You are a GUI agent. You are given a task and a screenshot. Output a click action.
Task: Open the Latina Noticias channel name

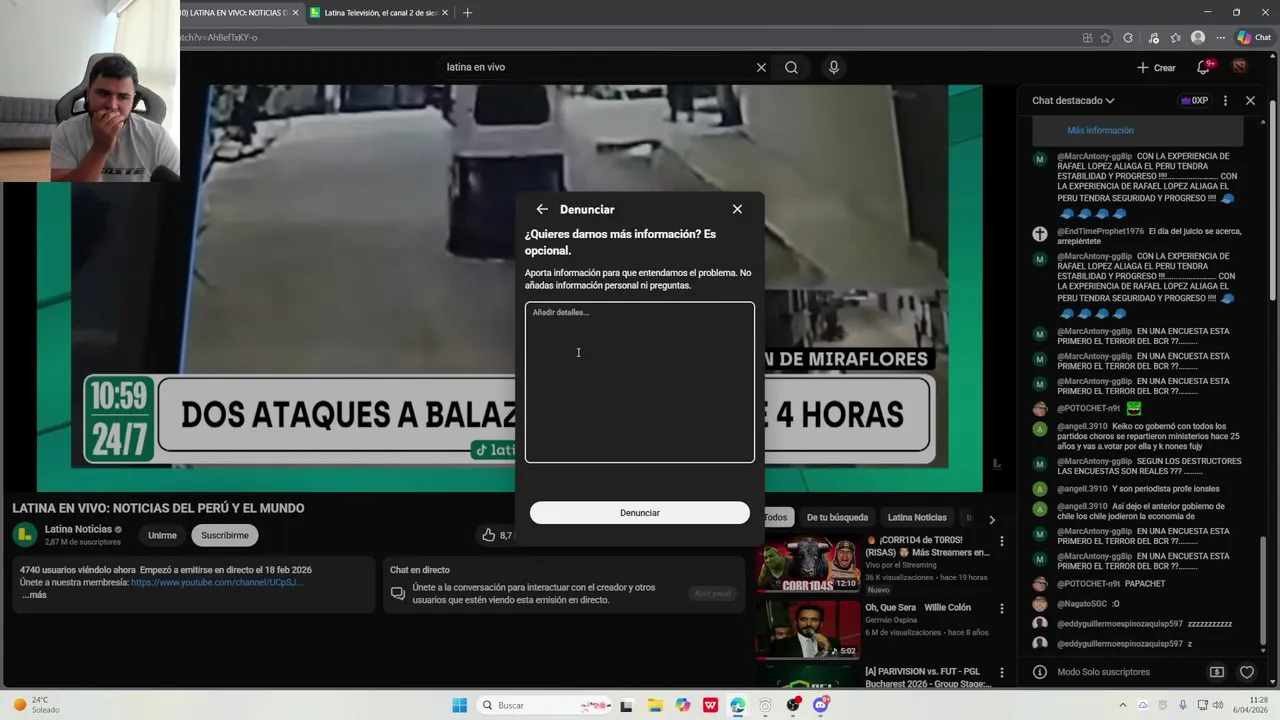[x=78, y=529]
